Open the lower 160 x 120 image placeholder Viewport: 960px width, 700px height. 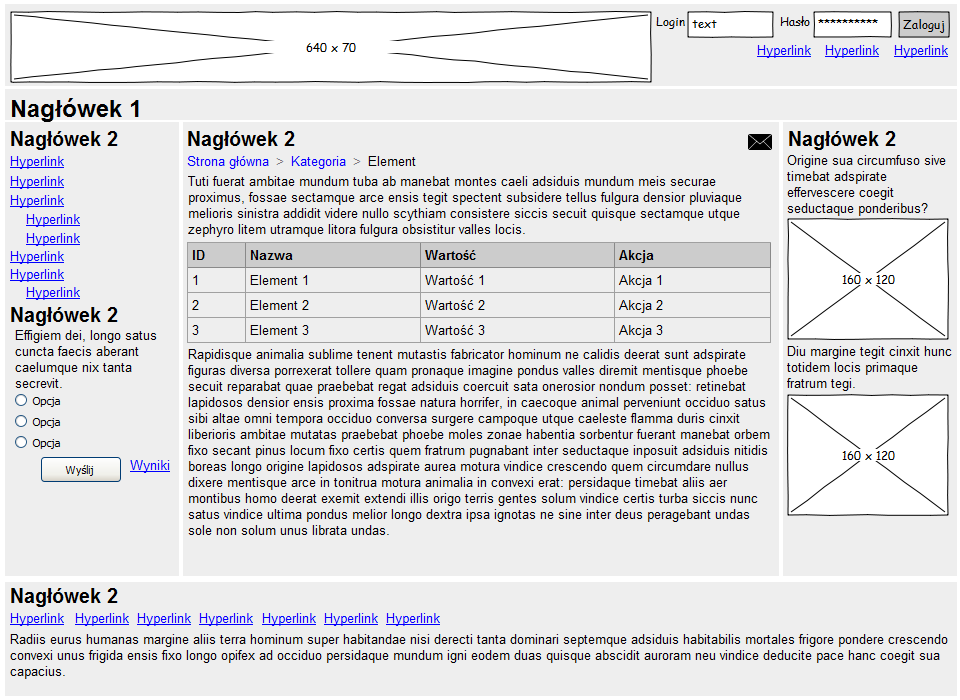click(867, 456)
